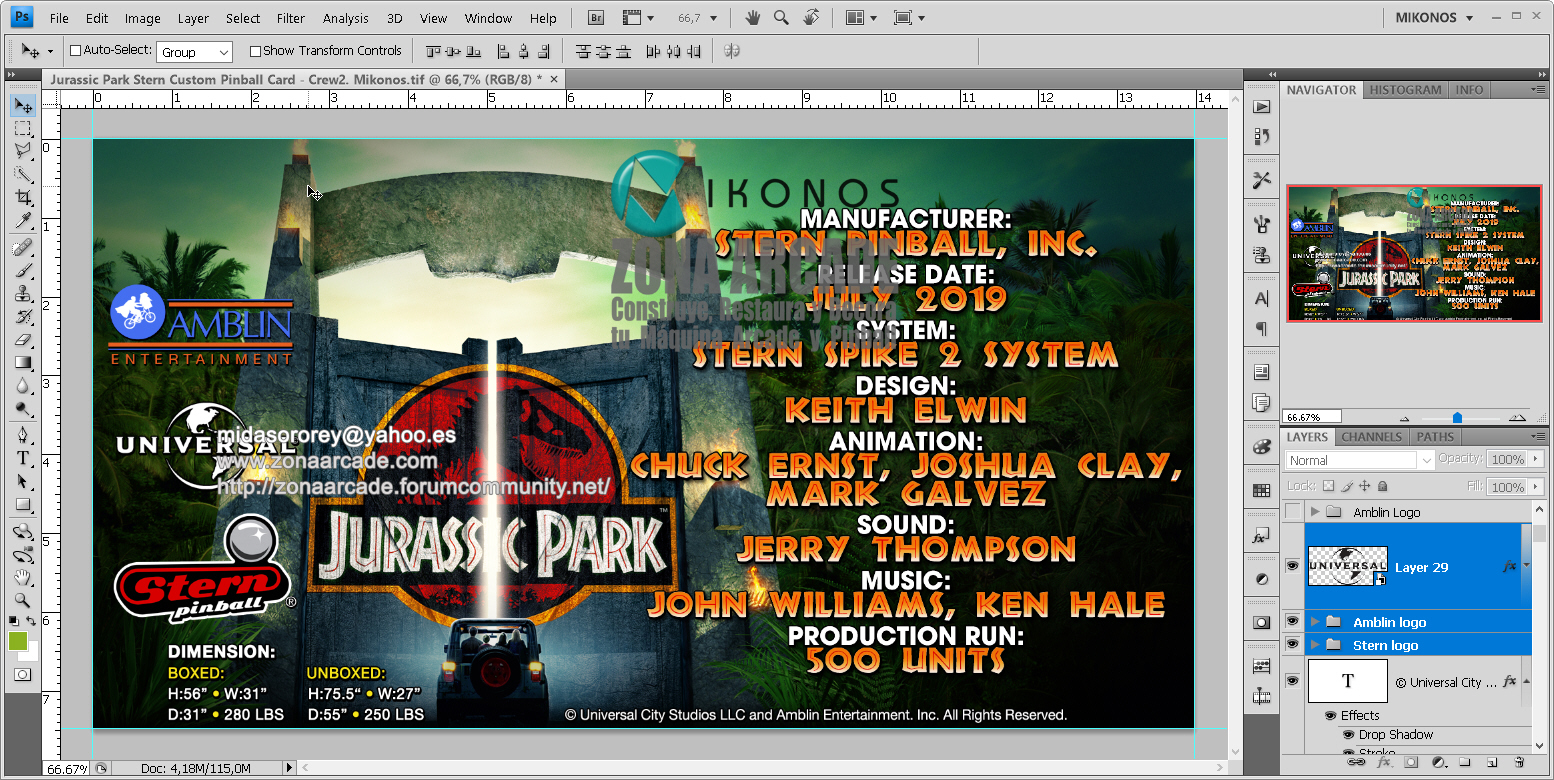The height and width of the screenshot is (780, 1554).
Task: Click the Rotate View tool in application bar
Action: coord(811,18)
